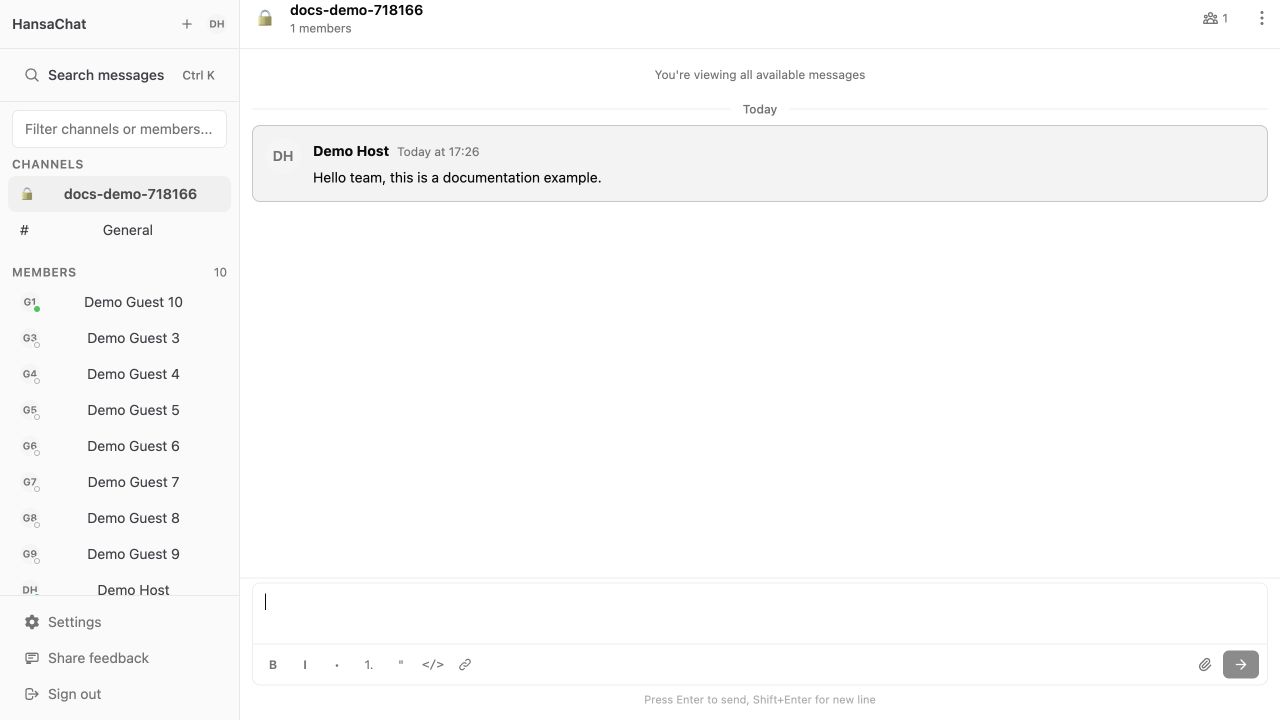Open the members count icon in header
1280x720 pixels.
click(x=1215, y=18)
